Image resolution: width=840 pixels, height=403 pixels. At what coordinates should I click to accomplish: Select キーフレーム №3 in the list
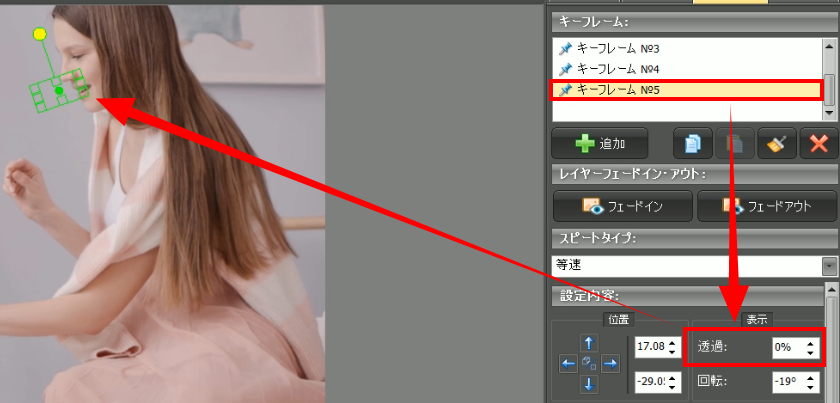[x=620, y=48]
